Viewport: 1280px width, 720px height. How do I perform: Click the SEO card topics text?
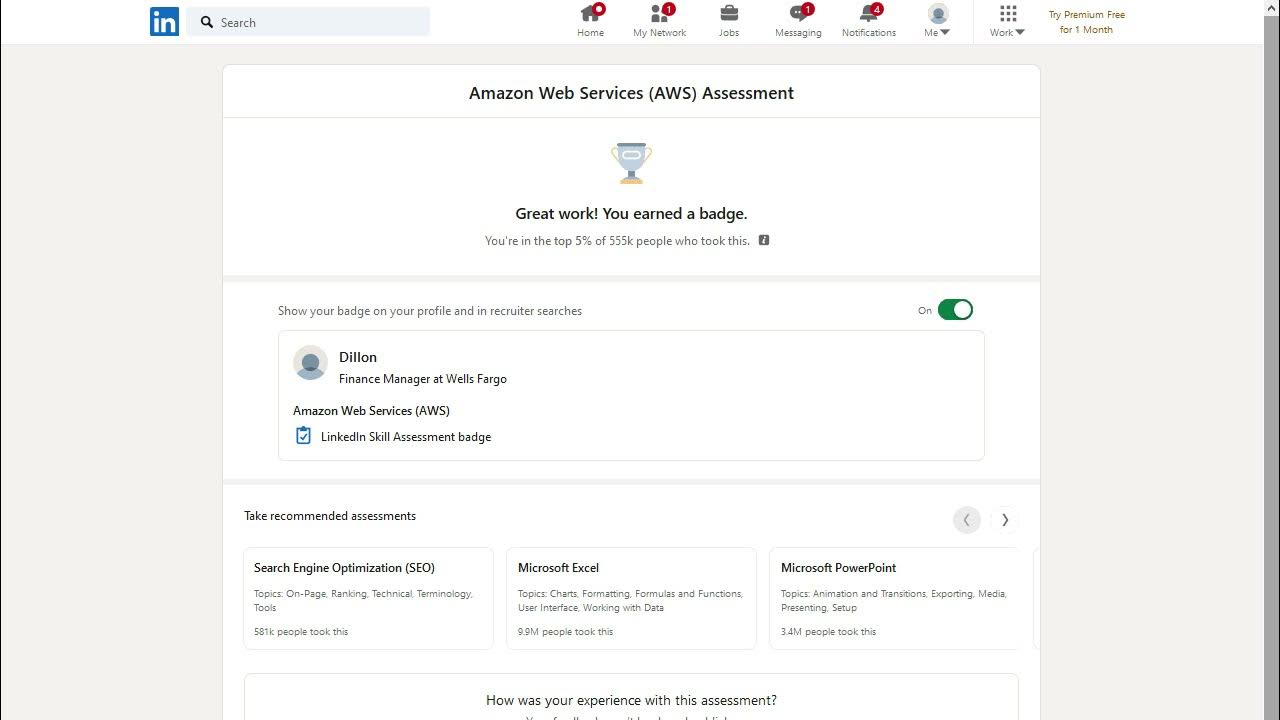pos(363,601)
